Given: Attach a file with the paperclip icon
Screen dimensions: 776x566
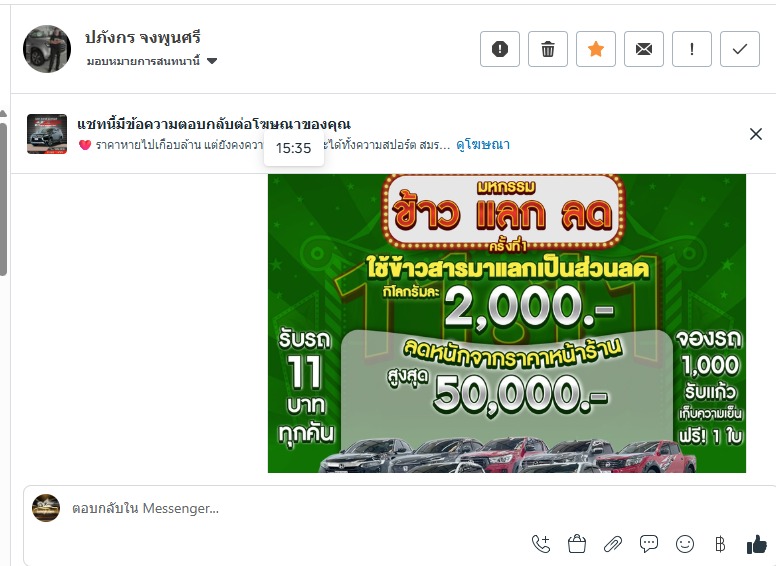Looking at the screenshot, I should tap(613, 544).
